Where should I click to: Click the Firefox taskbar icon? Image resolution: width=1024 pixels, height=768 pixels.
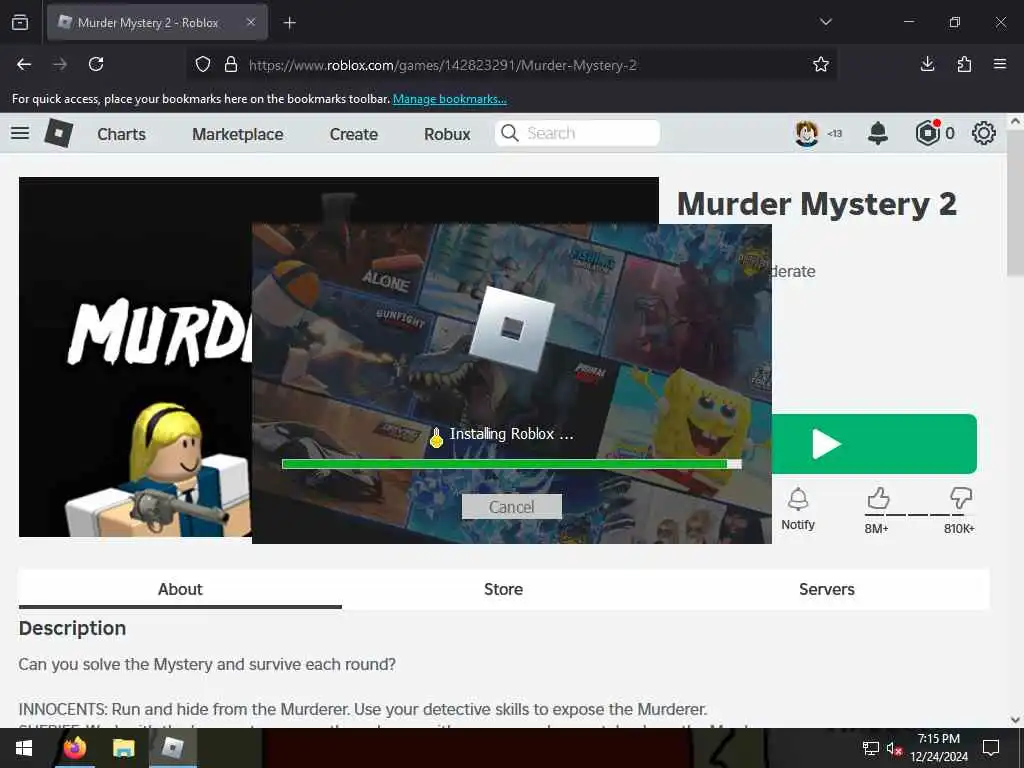(74, 748)
